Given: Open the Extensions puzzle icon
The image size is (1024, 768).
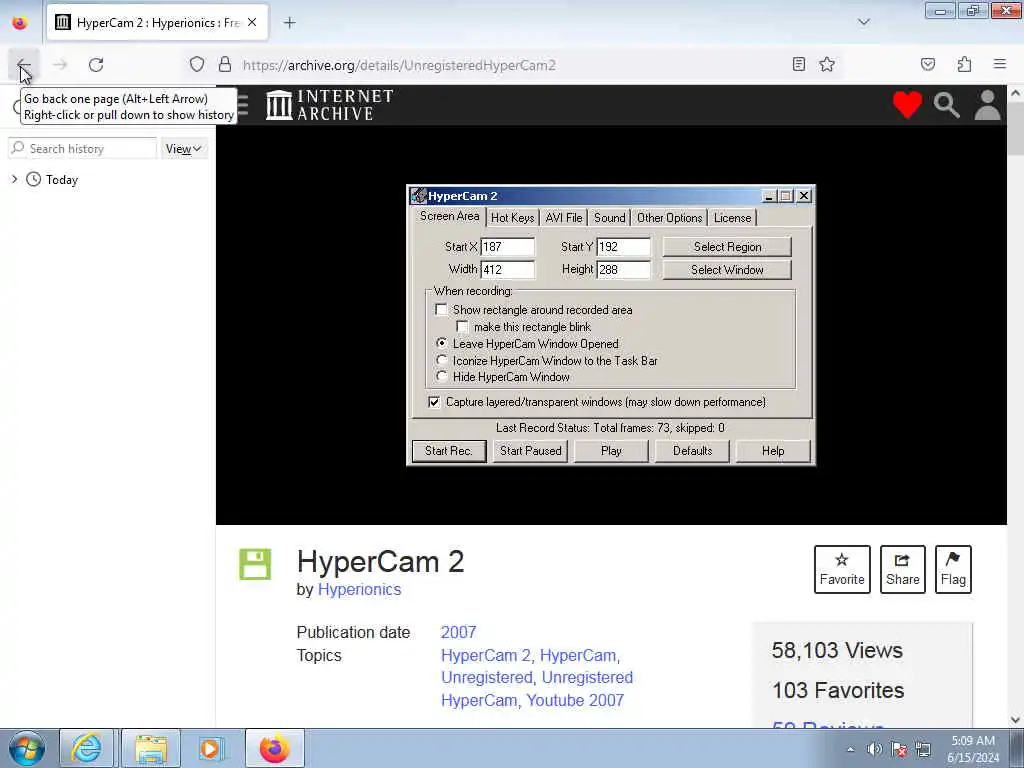Looking at the screenshot, I should (x=964, y=64).
